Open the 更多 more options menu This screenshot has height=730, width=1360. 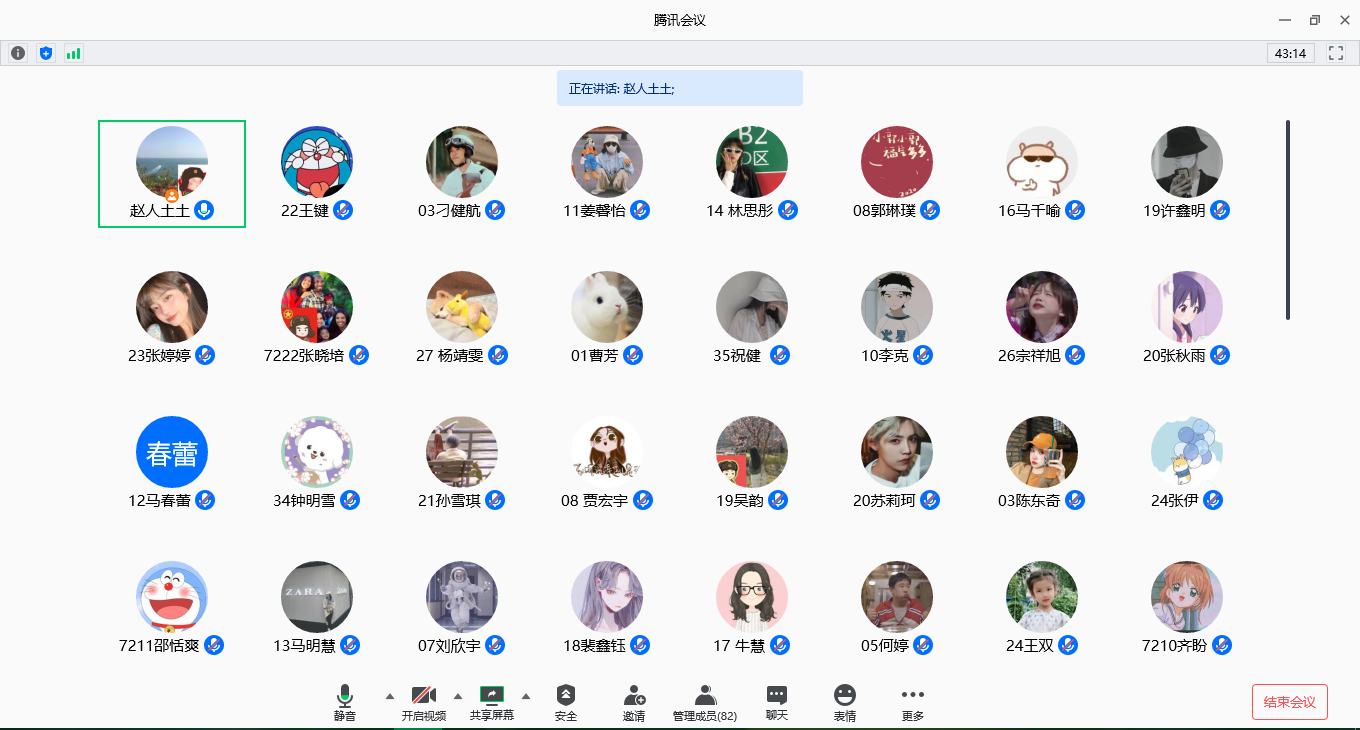pyautogui.click(x=912, y=703)
